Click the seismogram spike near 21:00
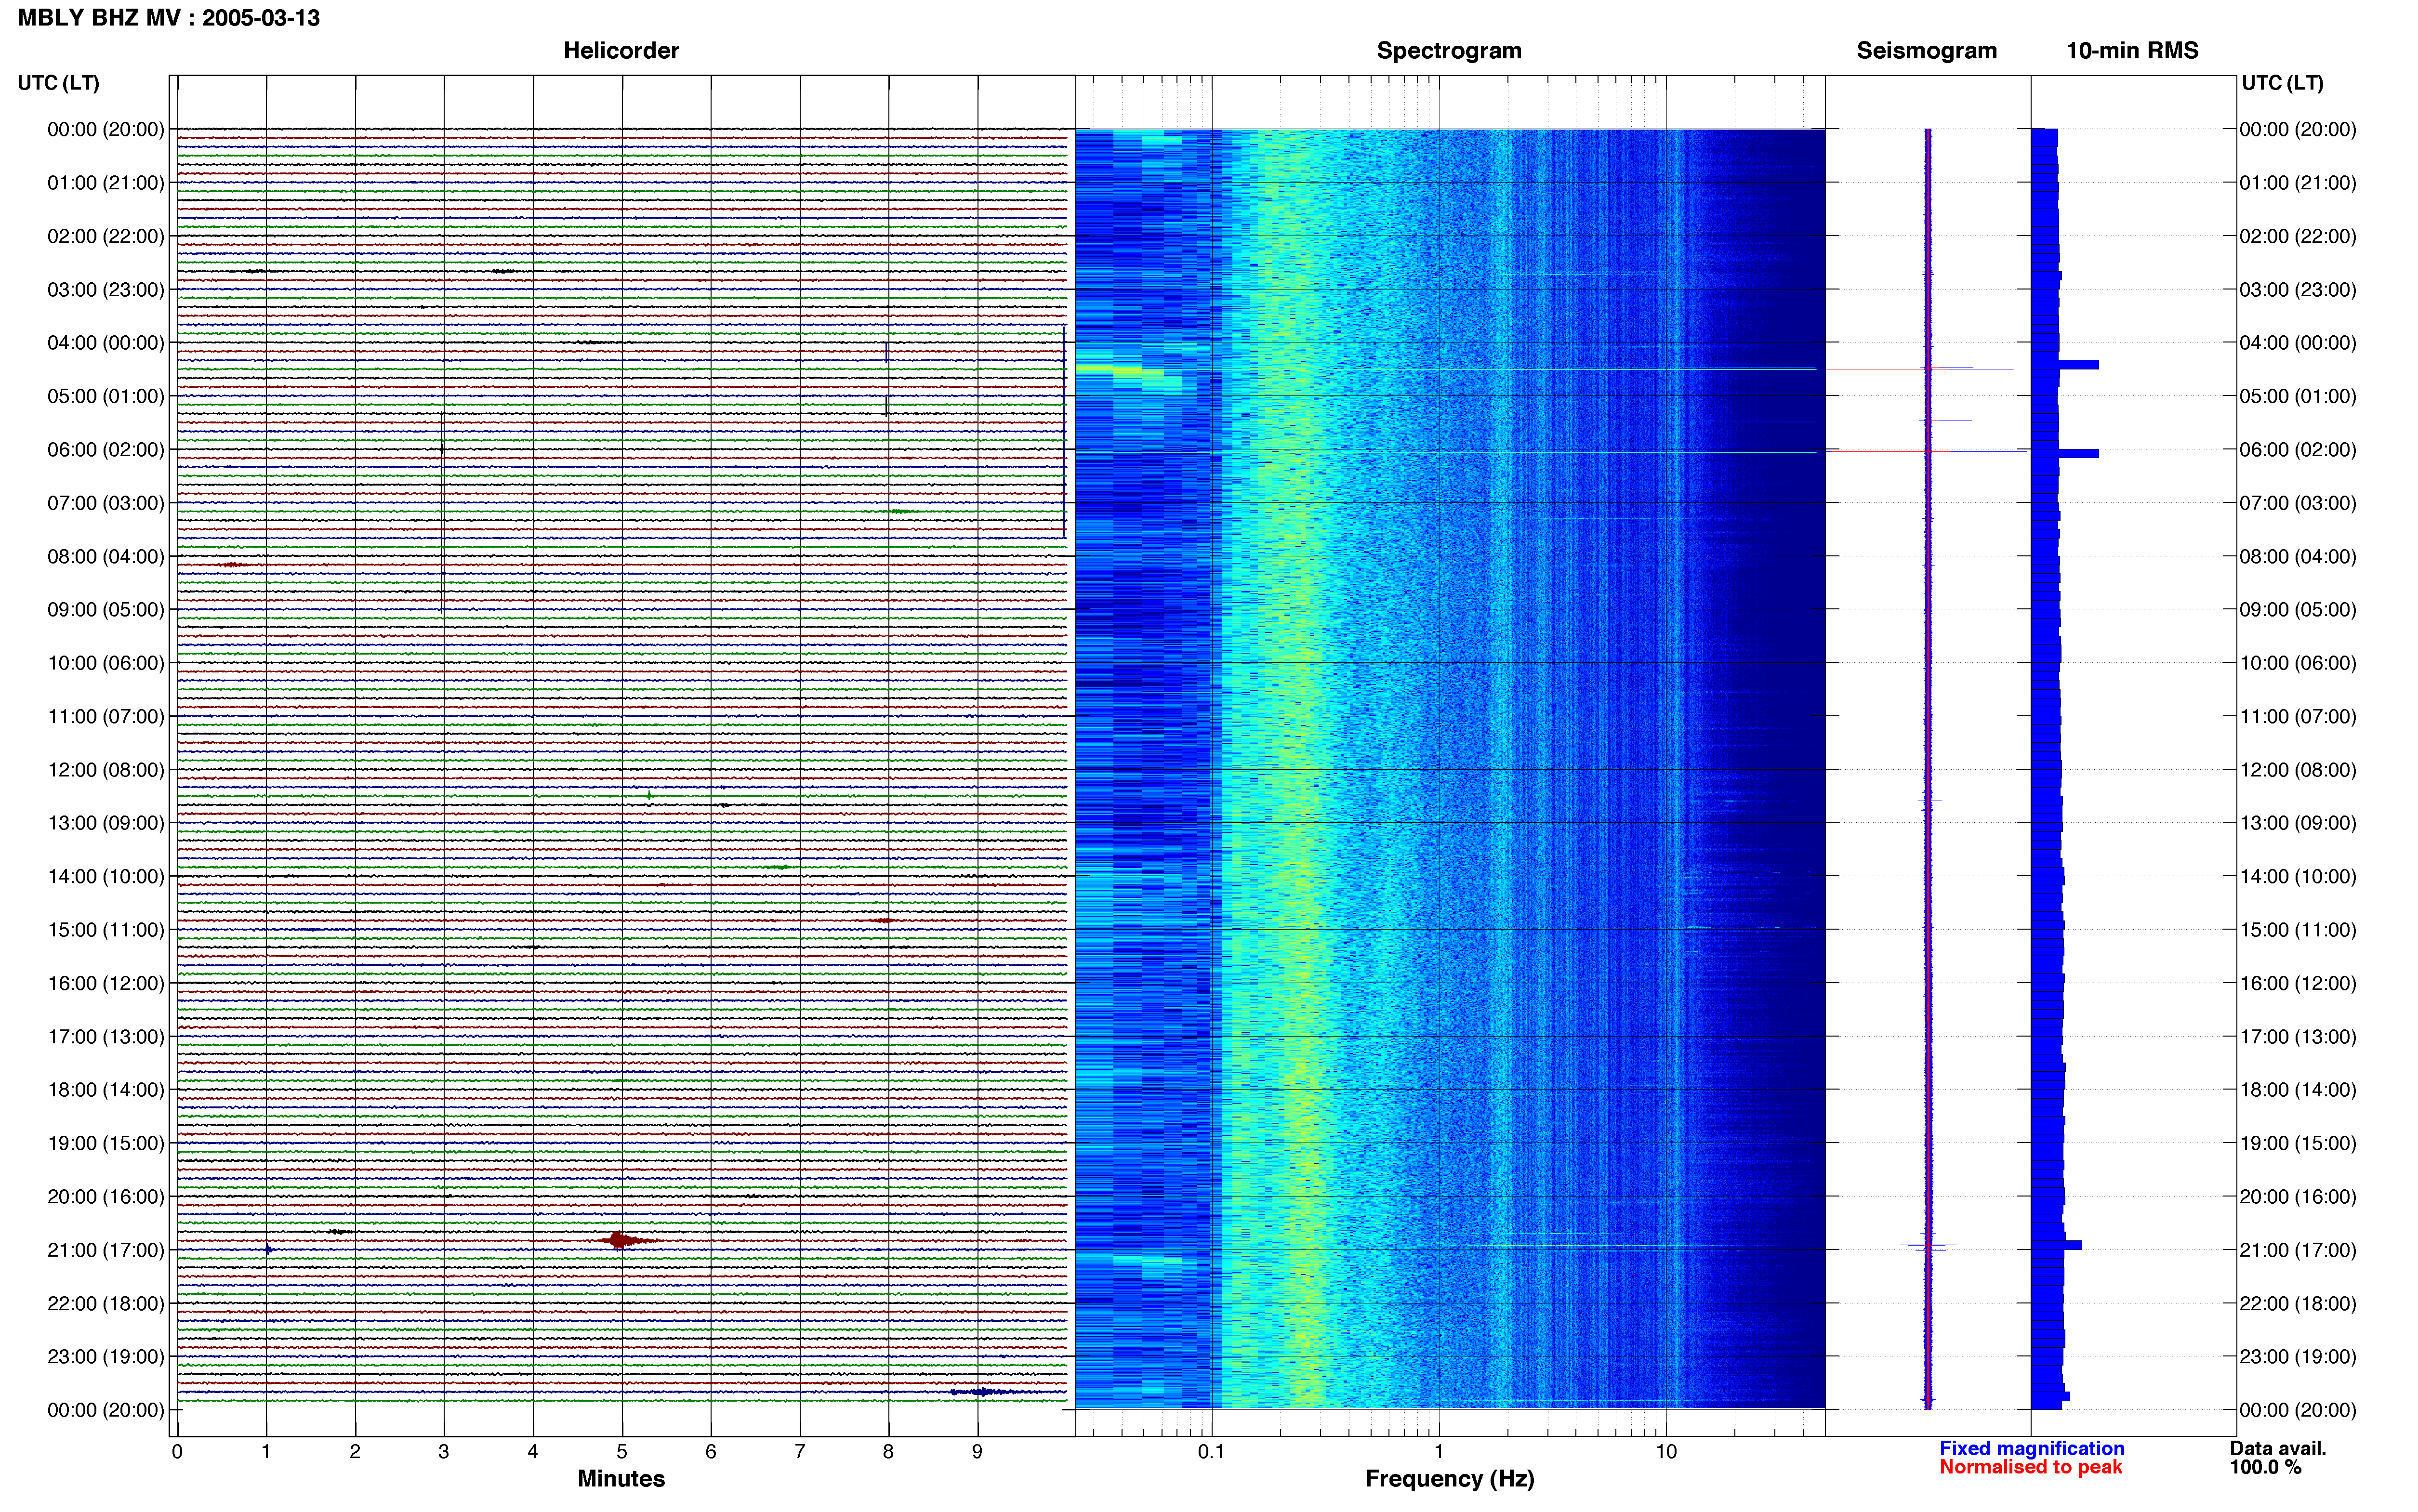Image resolution: width=2418 pixels, height=1512 pixels. [1928, 1246]
